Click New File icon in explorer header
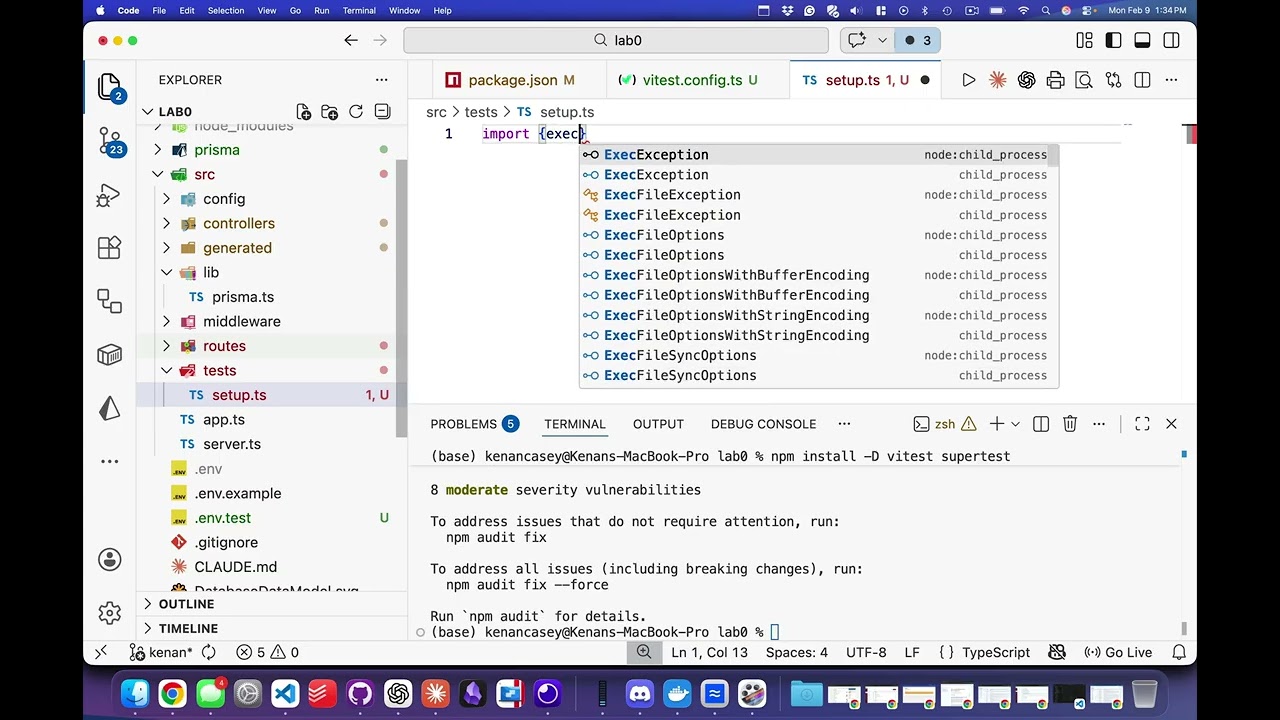The height and width of the screenshot is (720, 1280). (303, 112)
